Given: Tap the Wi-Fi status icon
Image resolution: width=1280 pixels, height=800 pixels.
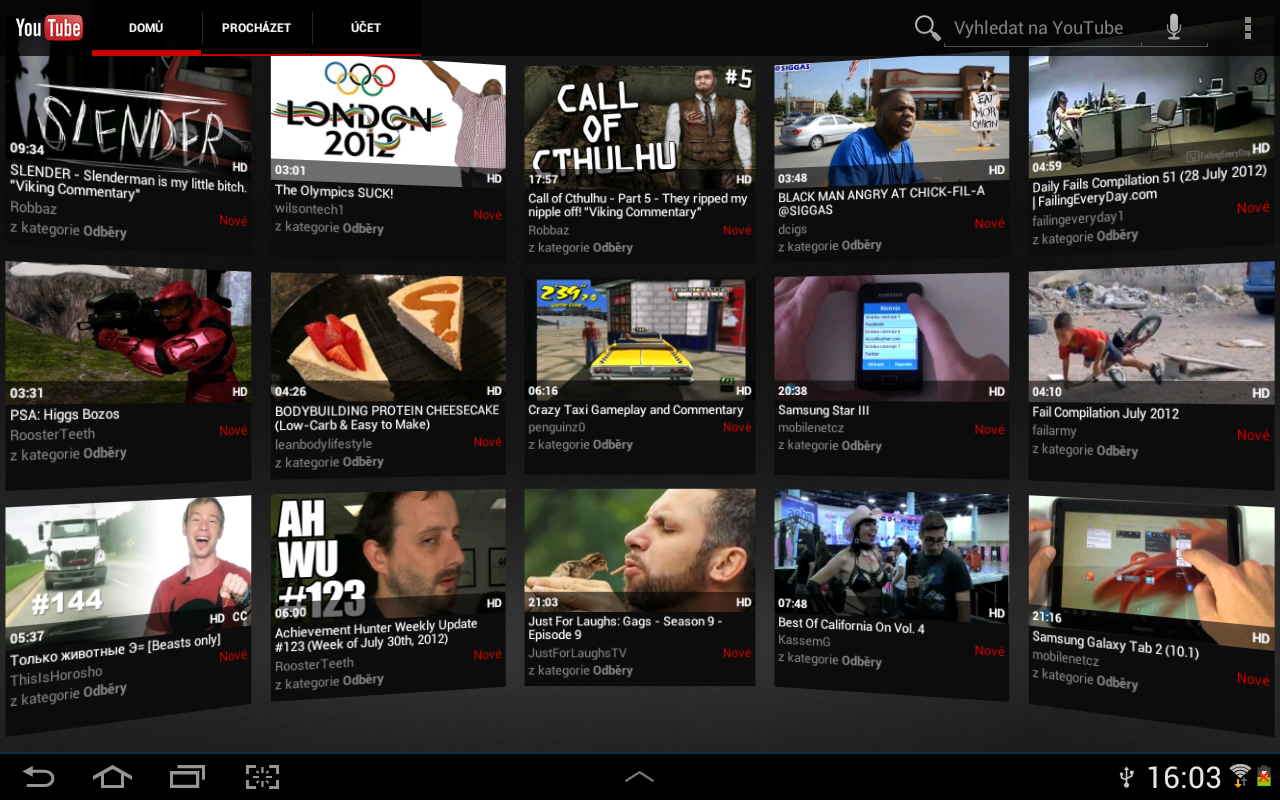Looking at the screenshot, I should point(1240,776).
